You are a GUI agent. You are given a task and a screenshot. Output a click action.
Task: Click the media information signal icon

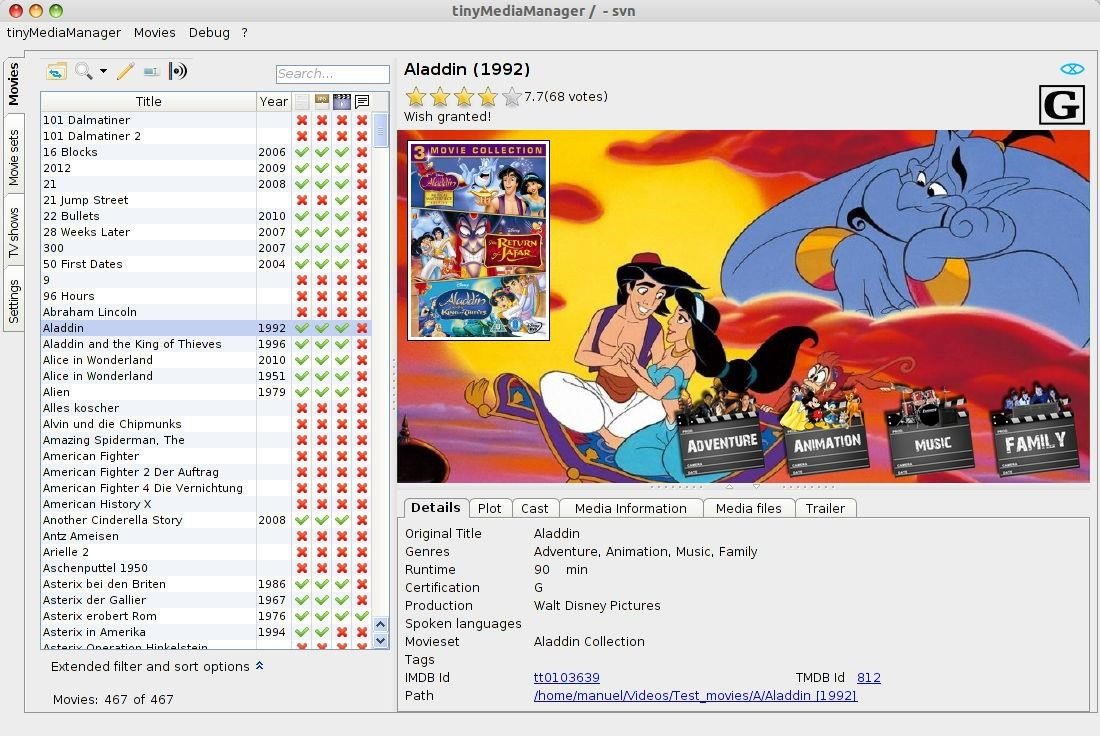click(177, 71)
